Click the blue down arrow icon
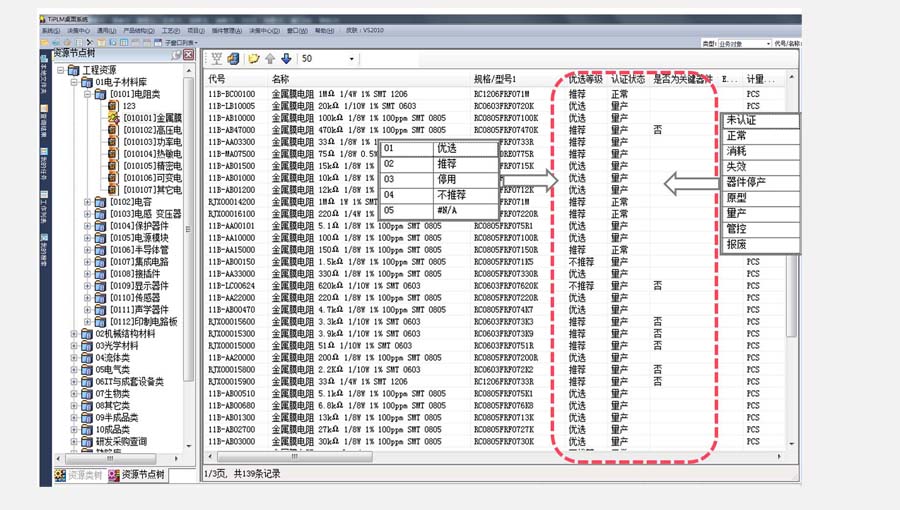This screenshot has width=900, height=510. (x=286, y=59)
